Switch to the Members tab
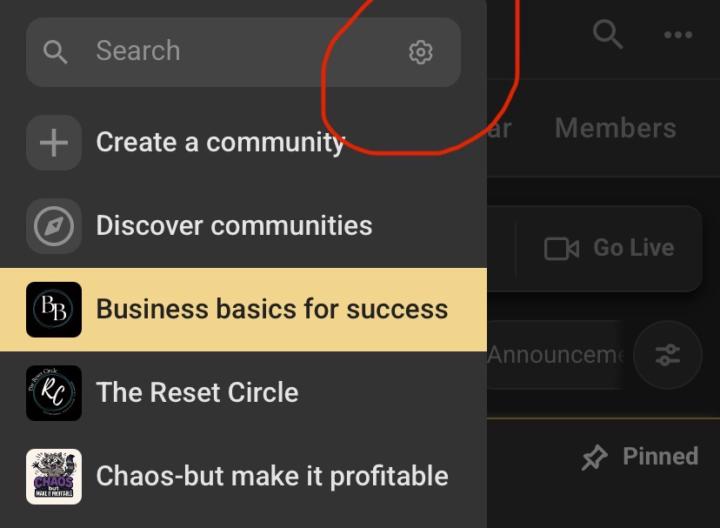720x528 pixels. [x=615, y=128]
